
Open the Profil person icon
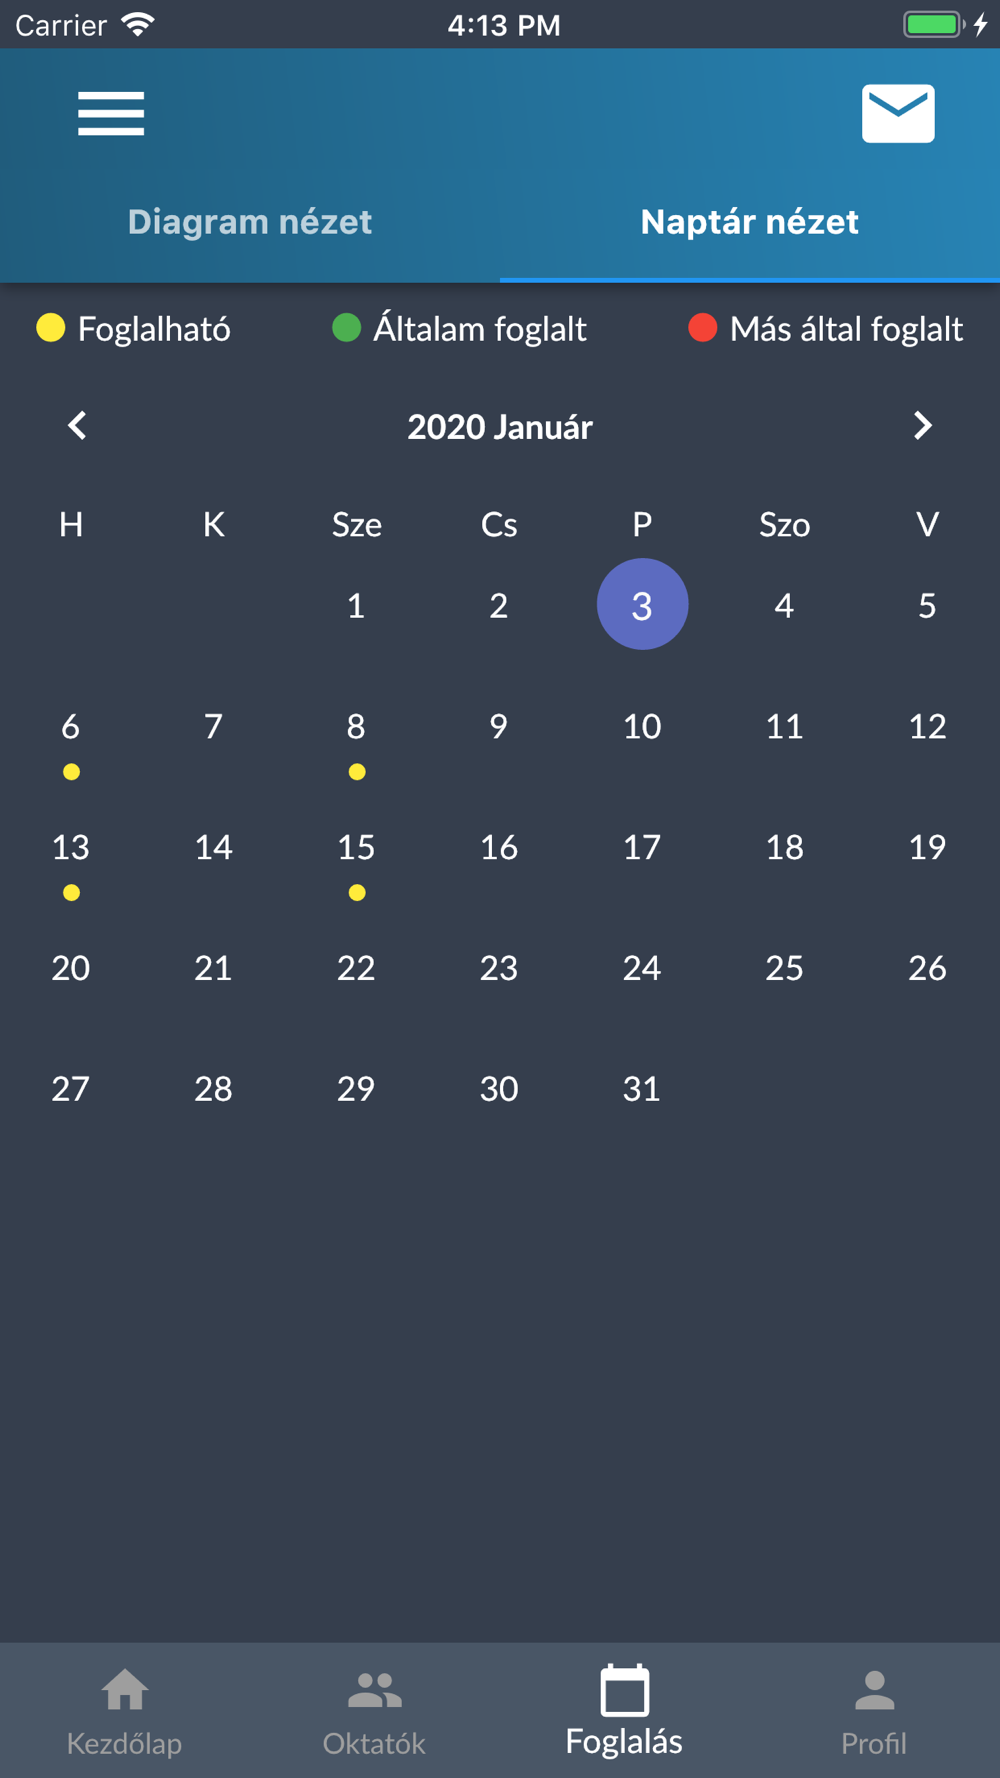[x=875, y=1690]
